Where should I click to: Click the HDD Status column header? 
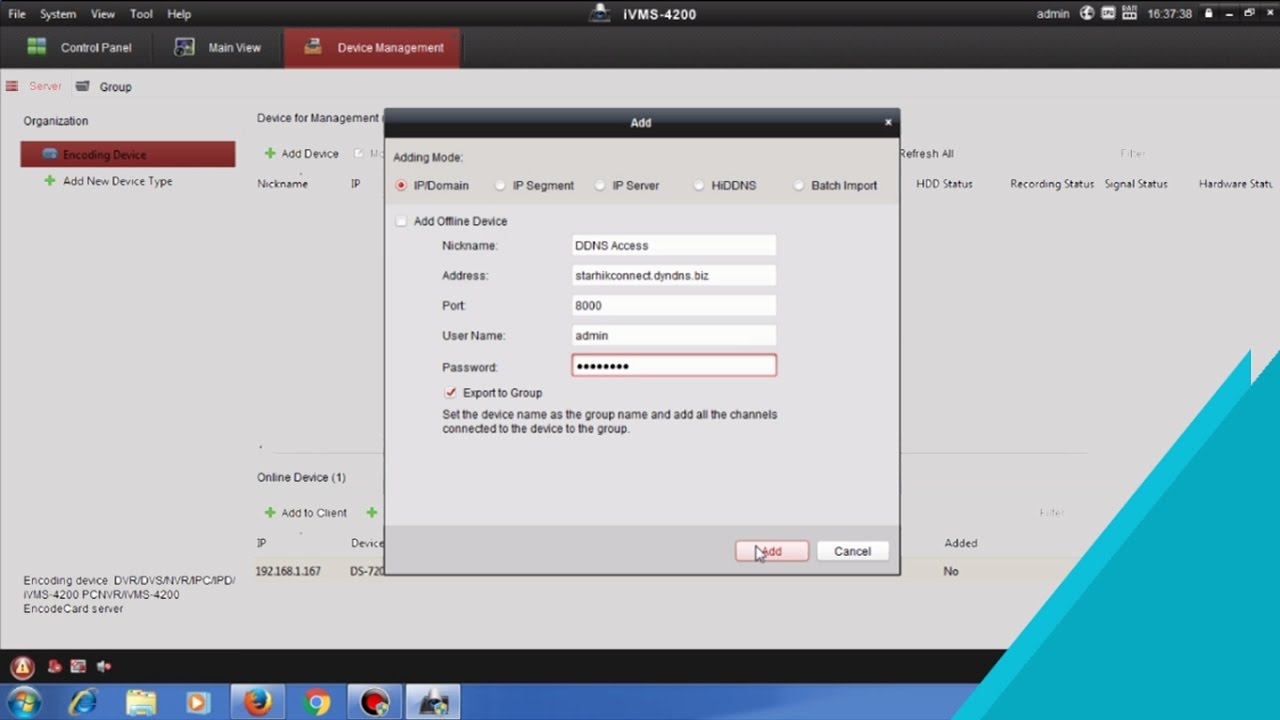point(944,184)
